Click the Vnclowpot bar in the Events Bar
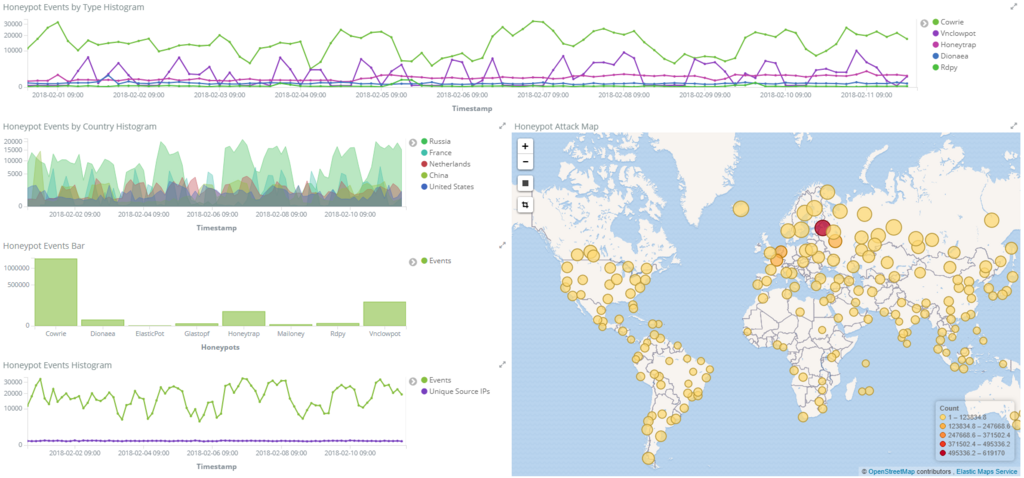The height and width of the screenshot is (478, 1024). pyautogui.click(x=384, y=313)
